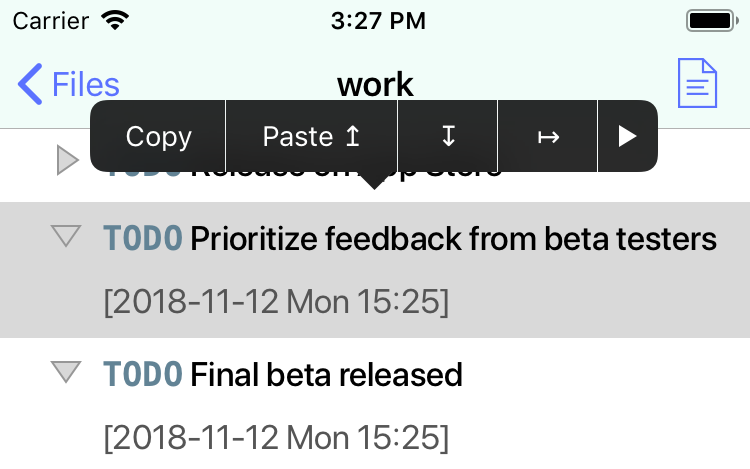Tap the battery indicator
Image resolution: width=750 pixels, height=469 pixels.
click(712, 21)
